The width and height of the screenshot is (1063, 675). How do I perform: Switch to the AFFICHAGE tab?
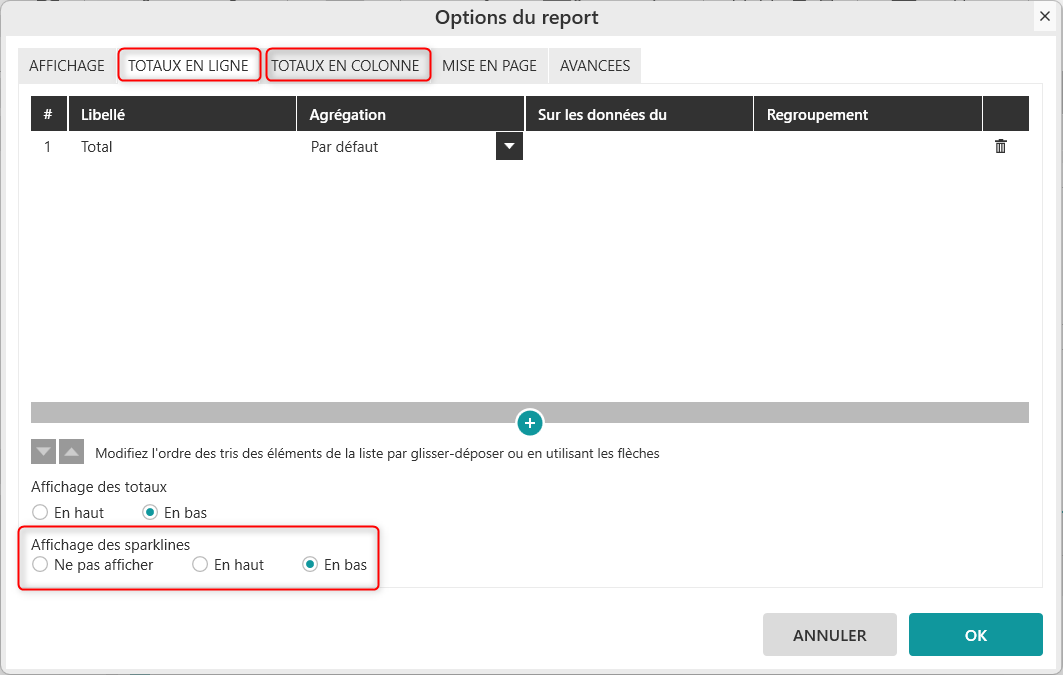click(x=67, y=66)
